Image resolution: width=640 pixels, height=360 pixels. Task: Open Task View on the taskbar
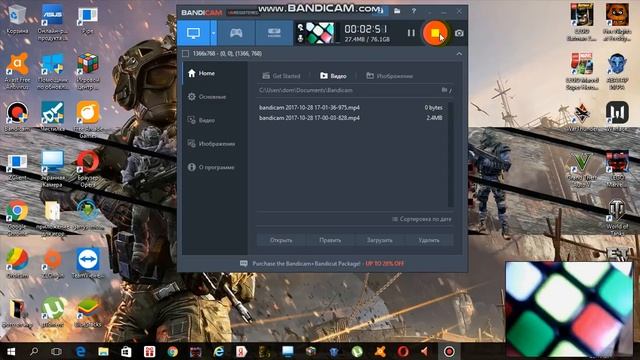pos(56,351)
